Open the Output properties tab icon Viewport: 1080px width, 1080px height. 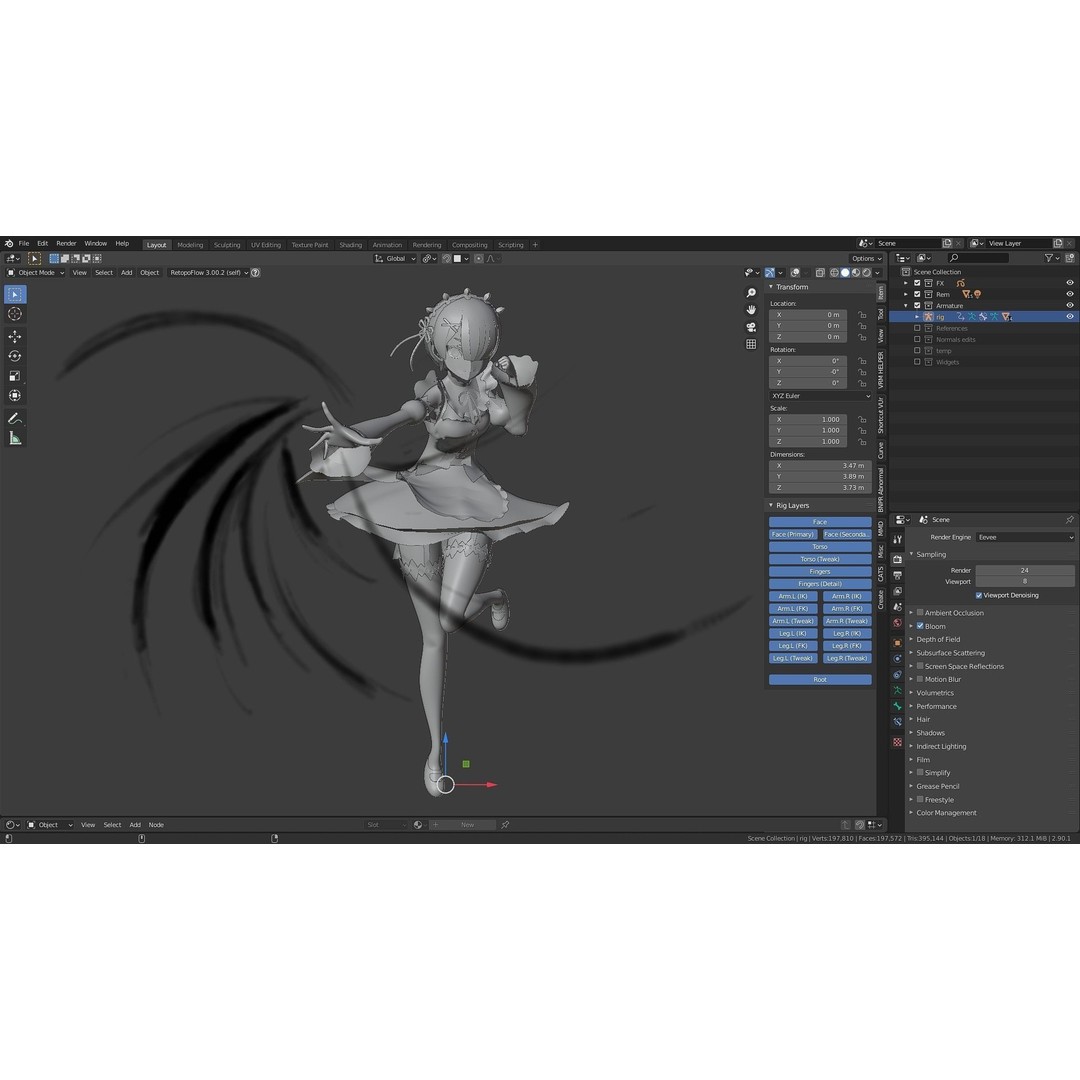tap(897, 575)
